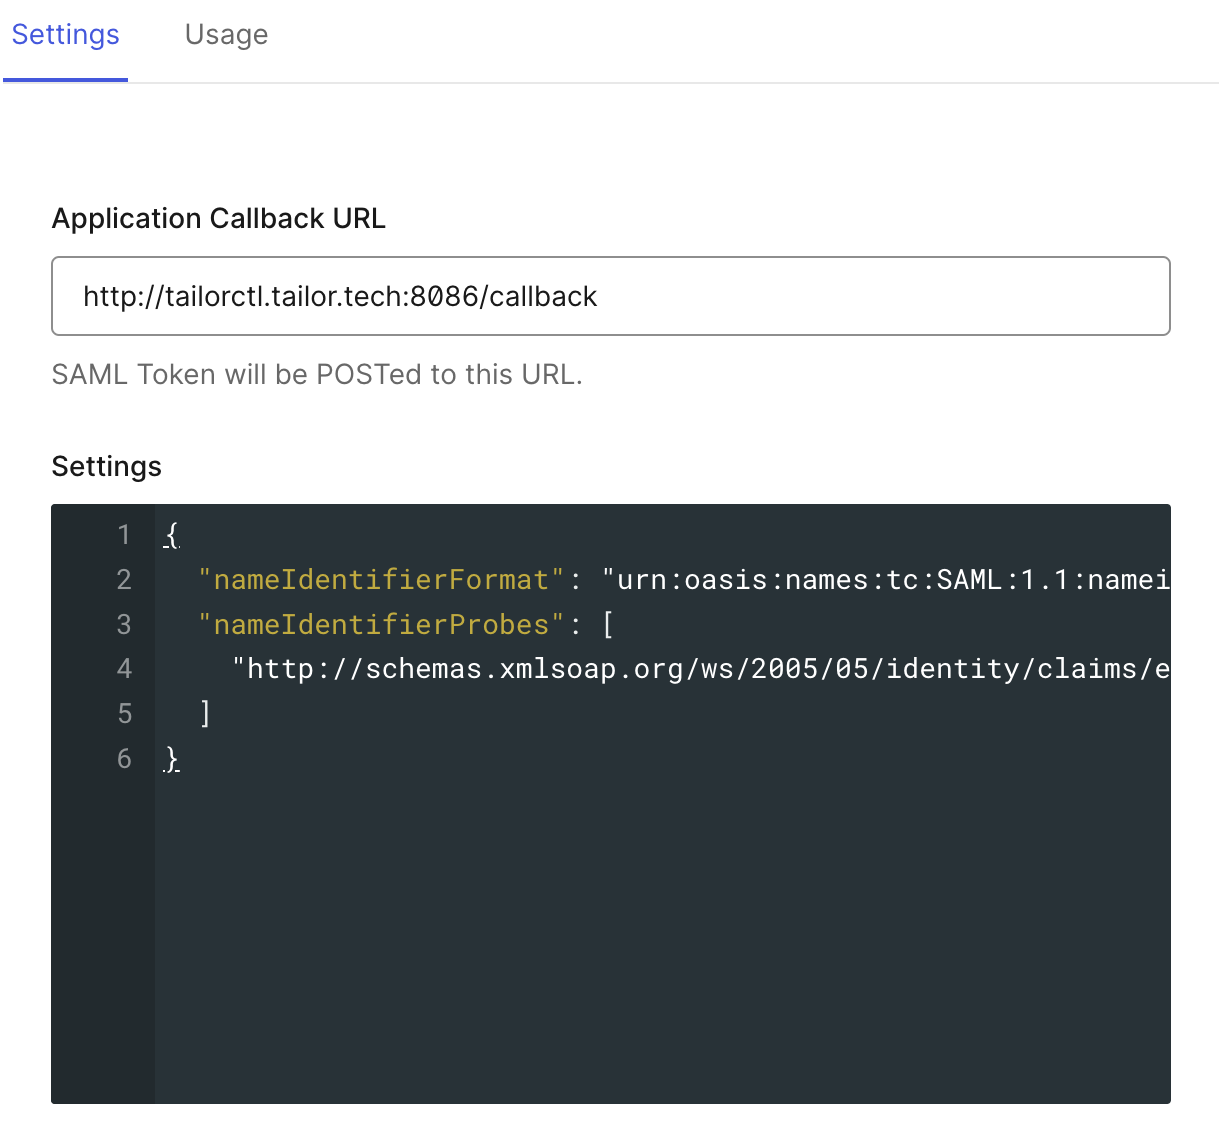Screen dimensions: 1220x1148
Task: Select the Settings tab
Action: (x=65, y=34)
